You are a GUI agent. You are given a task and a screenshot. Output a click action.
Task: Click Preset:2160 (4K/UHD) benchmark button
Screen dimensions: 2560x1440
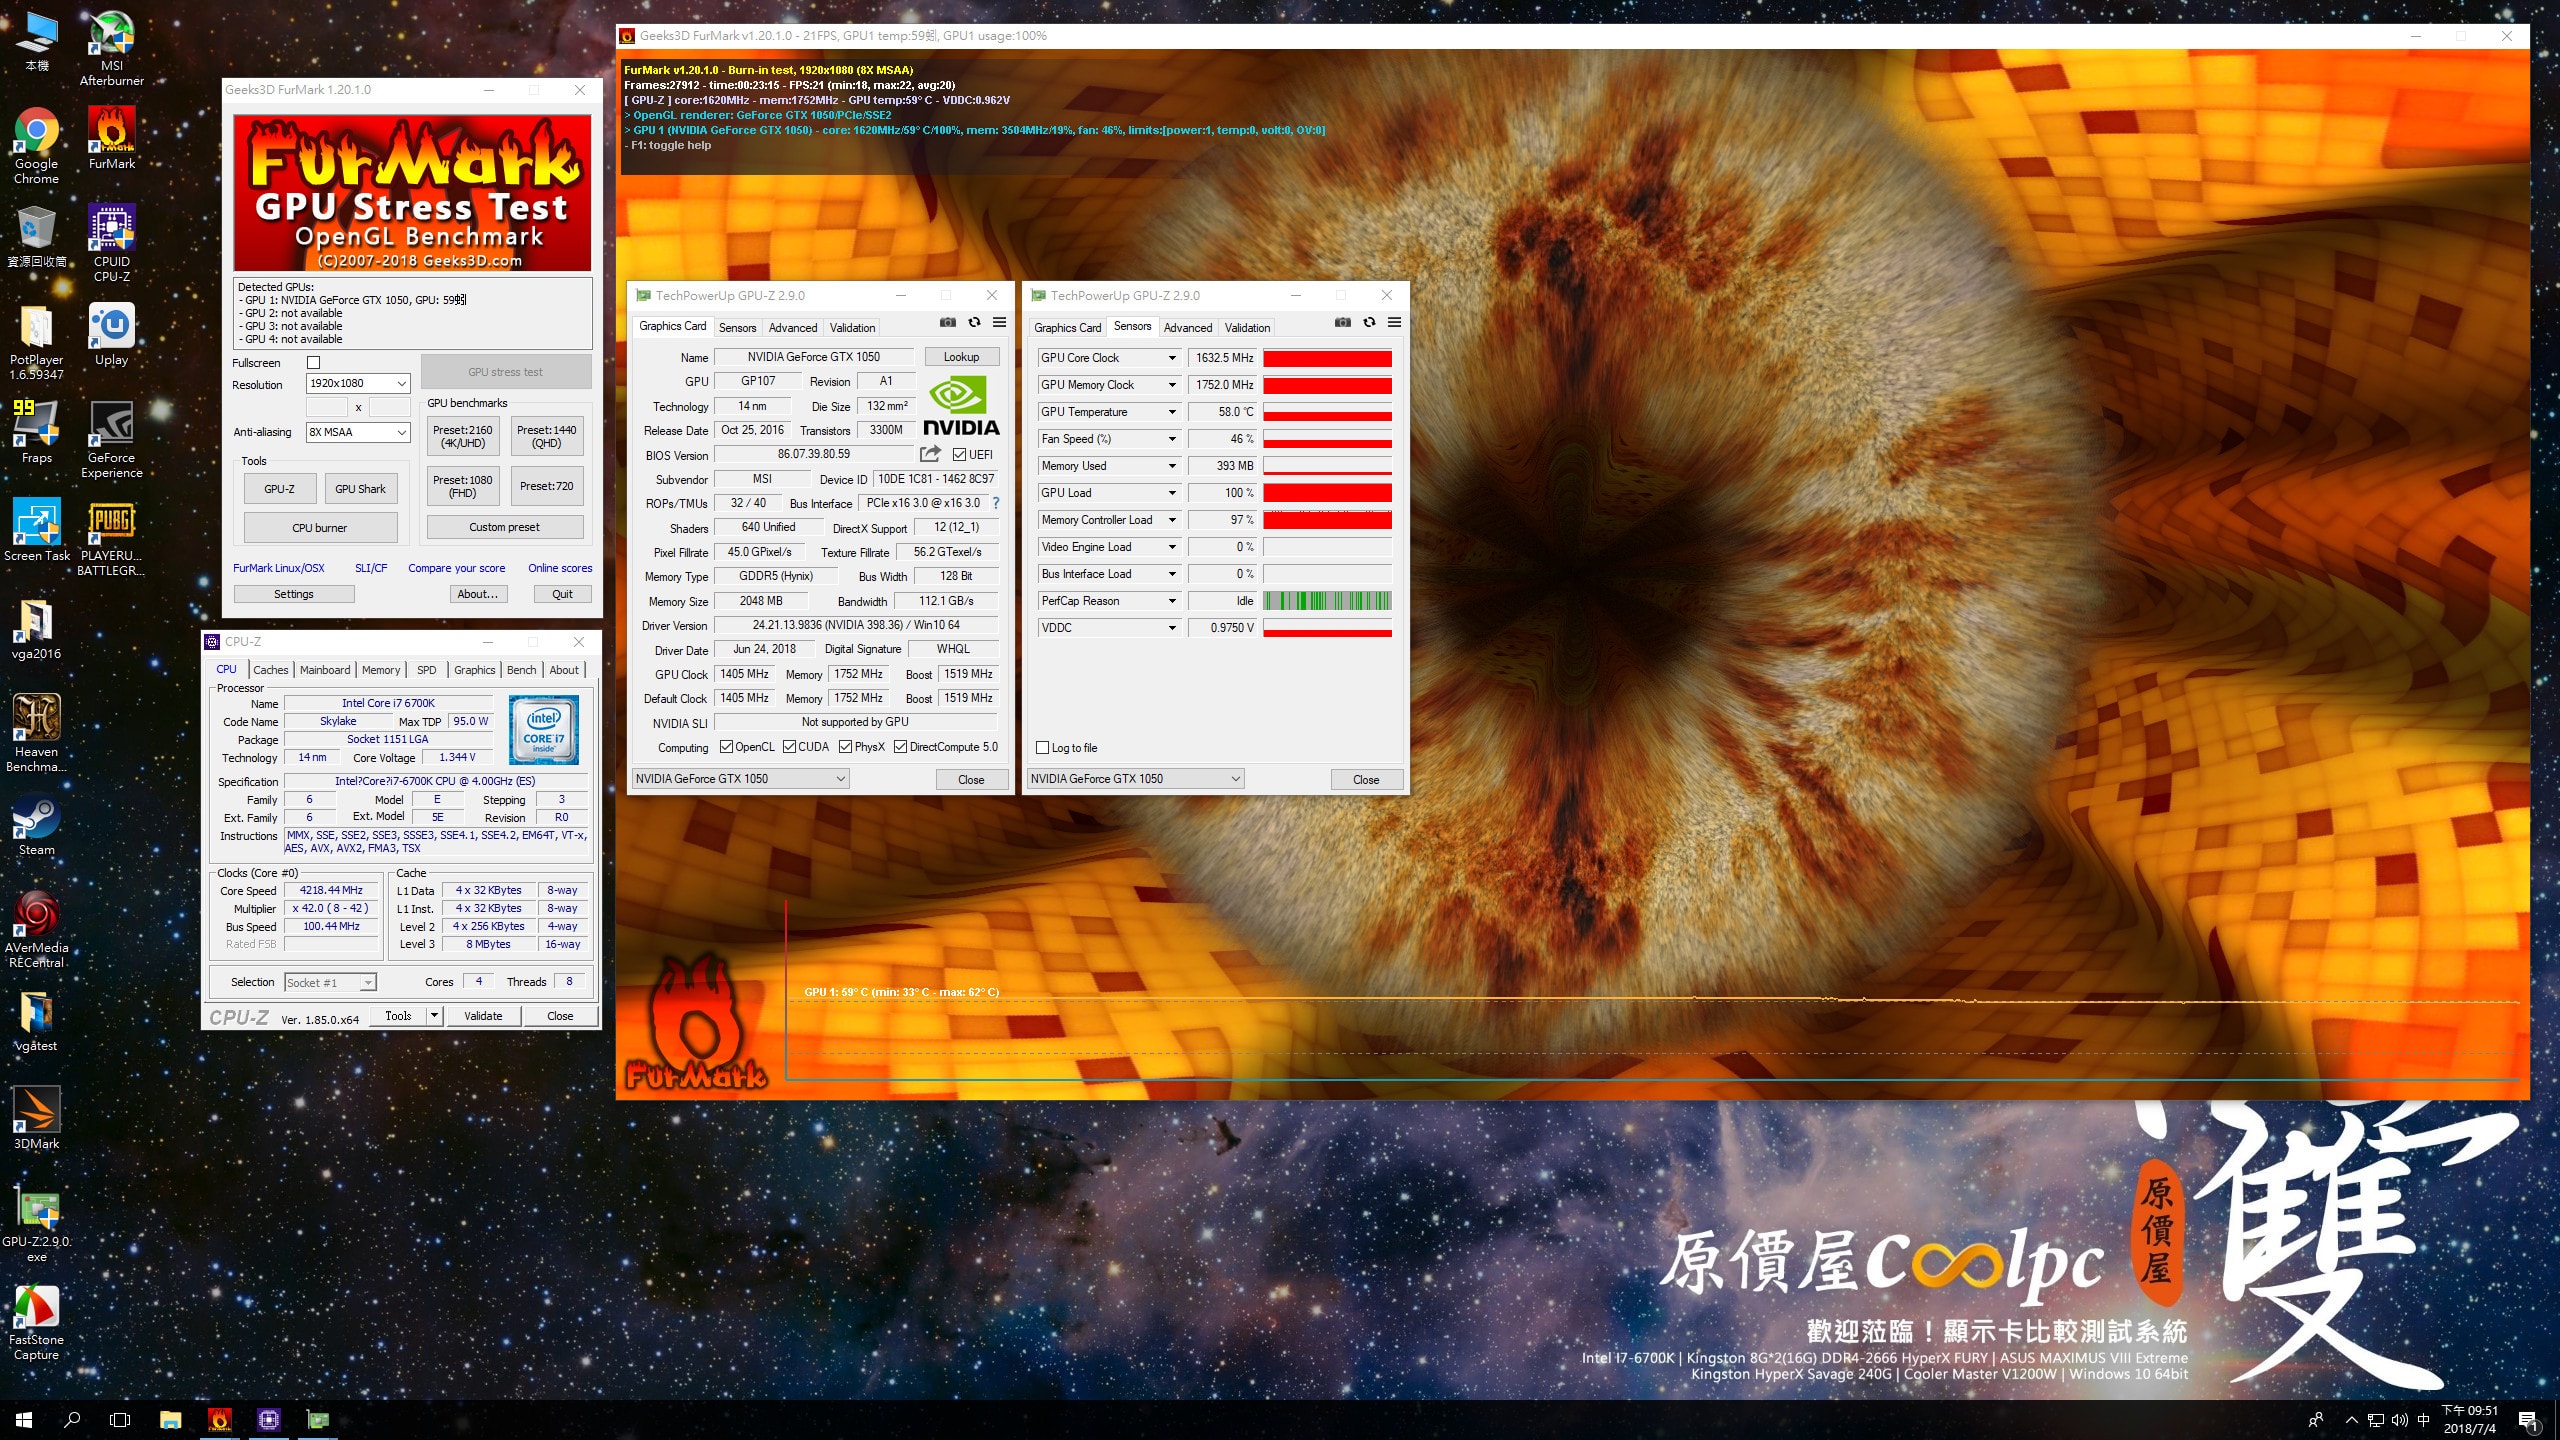[463, 437]
